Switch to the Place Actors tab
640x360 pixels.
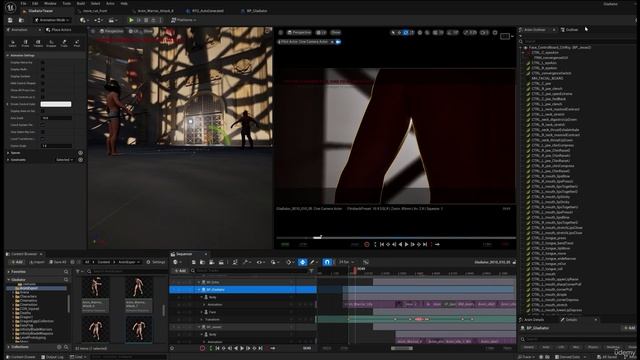coord(59,30)
